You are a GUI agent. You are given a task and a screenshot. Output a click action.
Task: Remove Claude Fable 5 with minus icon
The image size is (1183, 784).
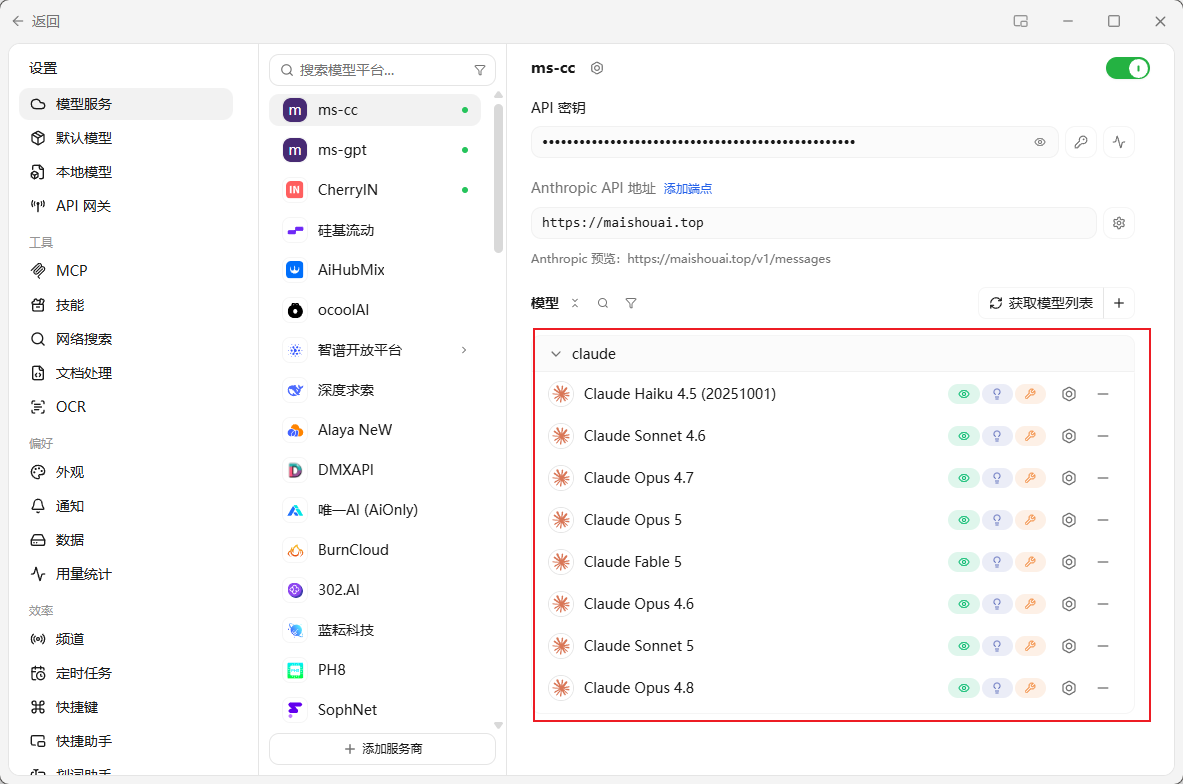click(x=1103, y=562)
